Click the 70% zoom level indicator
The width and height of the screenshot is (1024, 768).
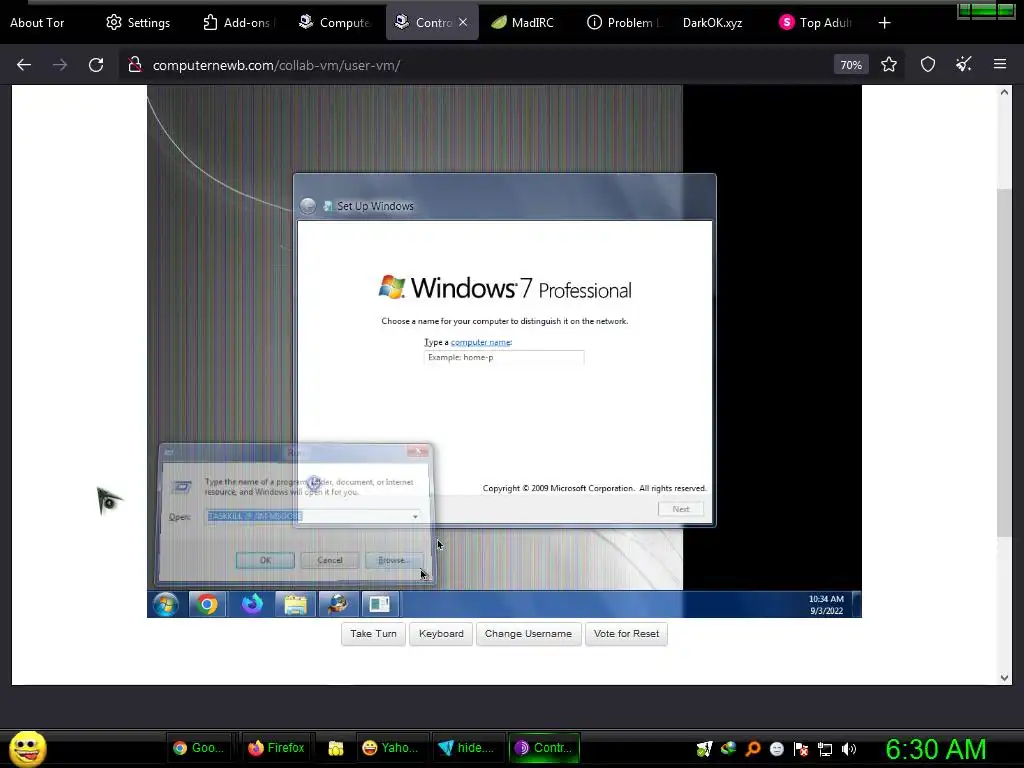click(851, 65)
